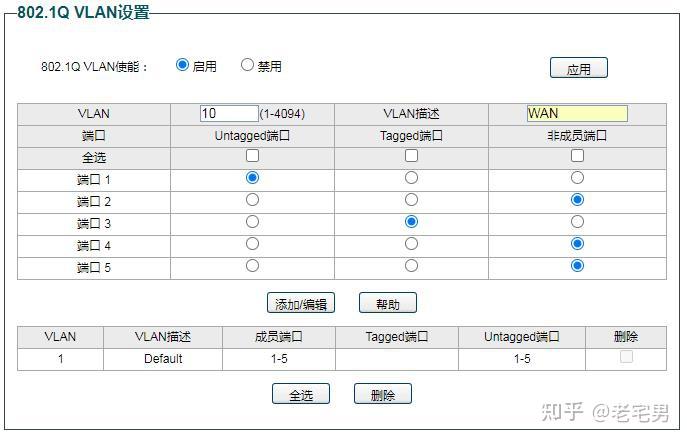Viewport: 687px width, 440px height.
Task: Check 全选 for Tagged端口 column
Action: point(411,156)
